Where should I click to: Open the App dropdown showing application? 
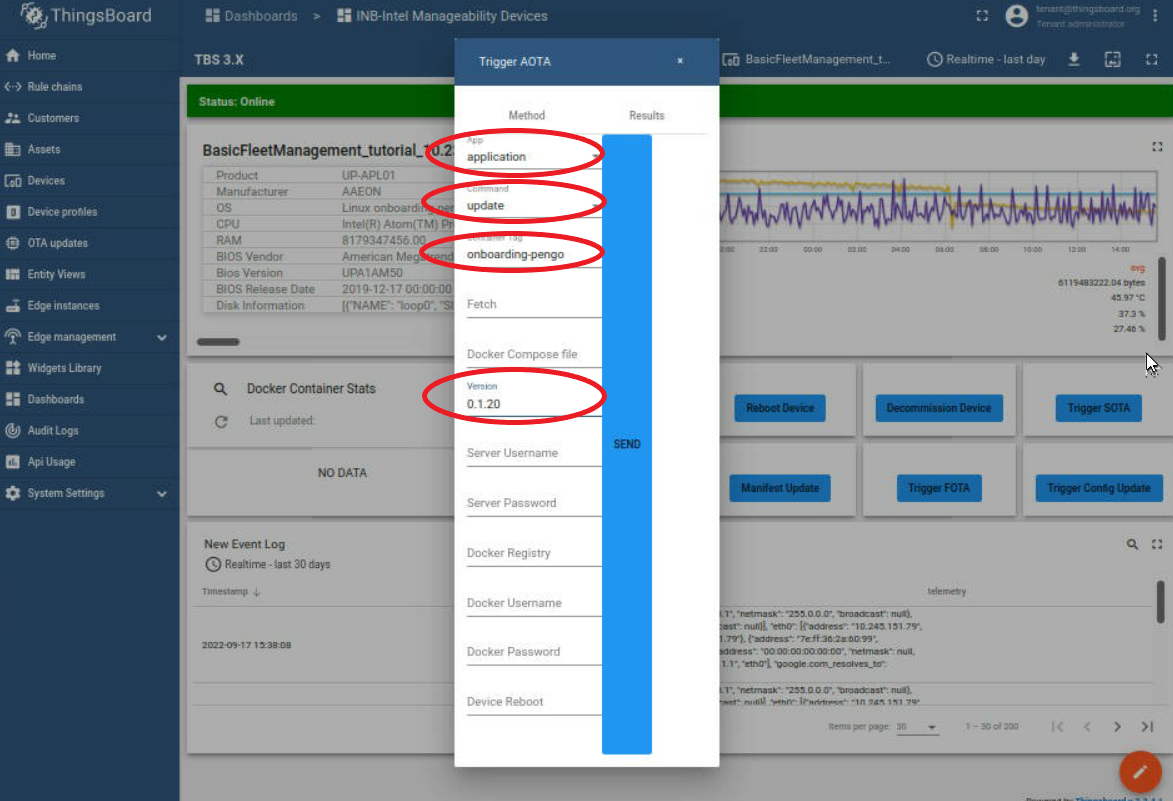(x=532, y=157)
